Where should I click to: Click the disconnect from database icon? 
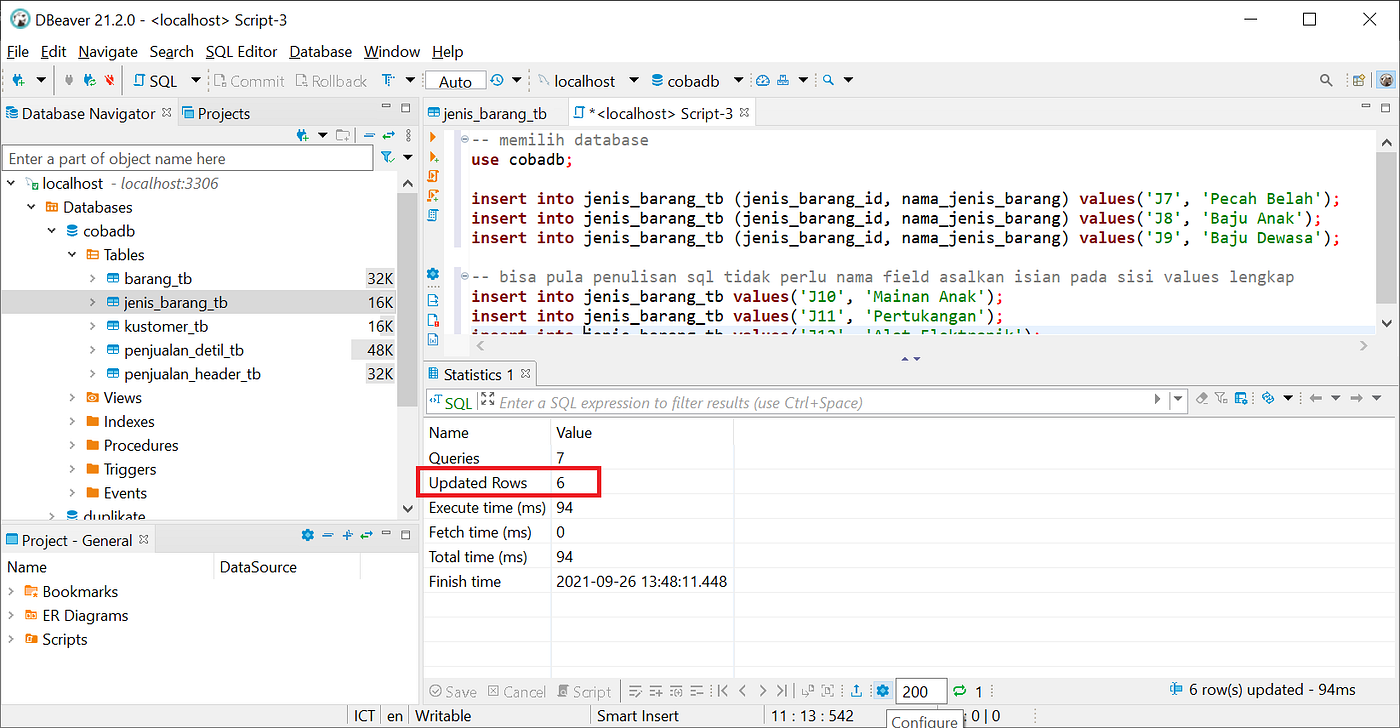pos(109,80)
